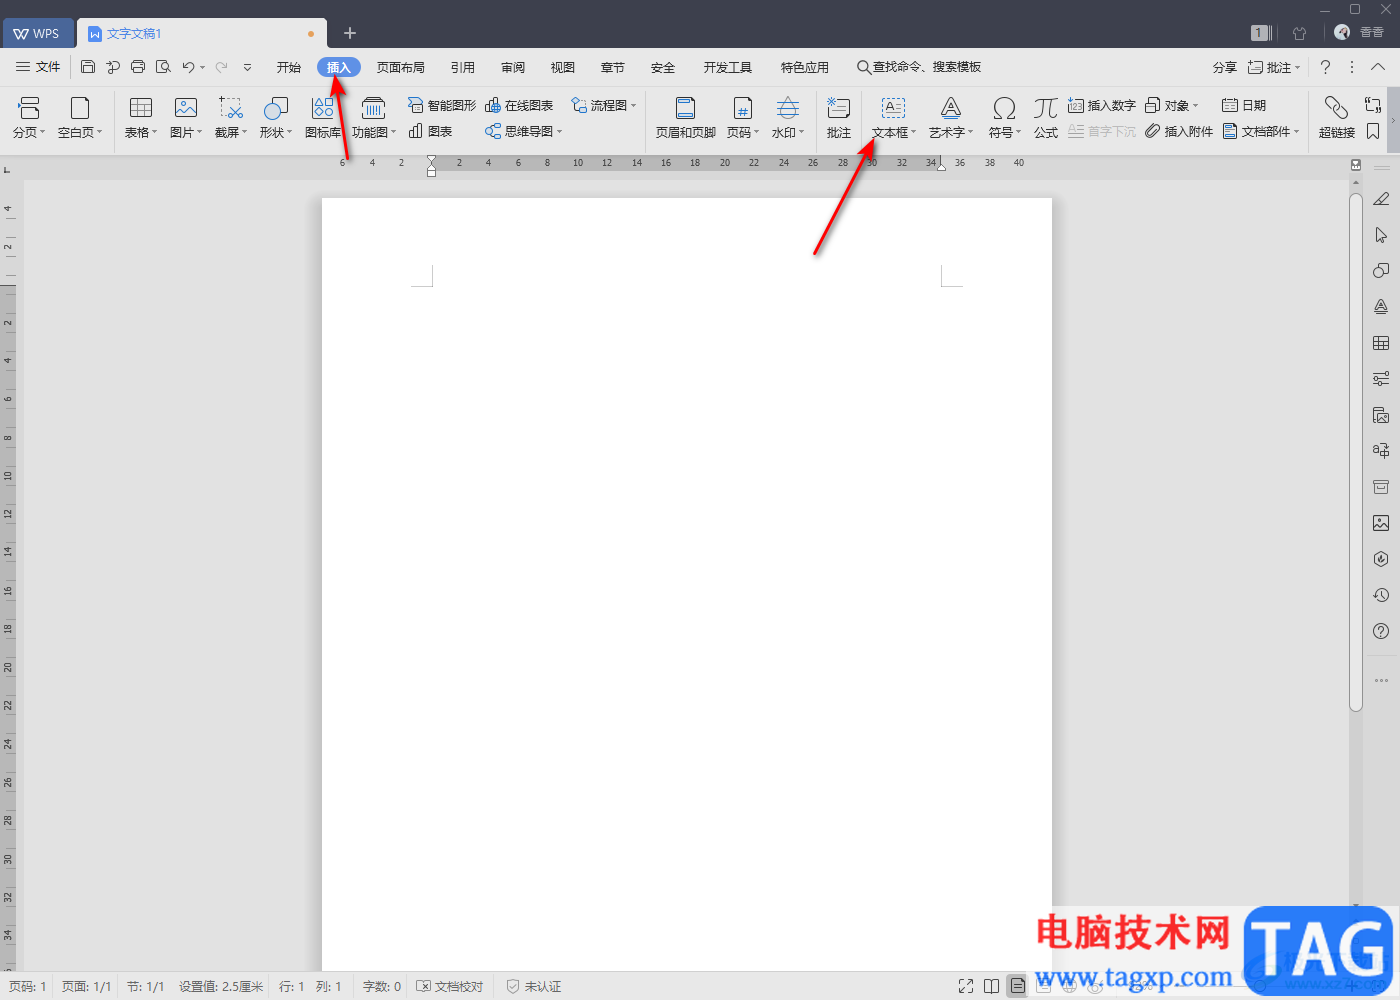Insert a 图表 chart

431,131
